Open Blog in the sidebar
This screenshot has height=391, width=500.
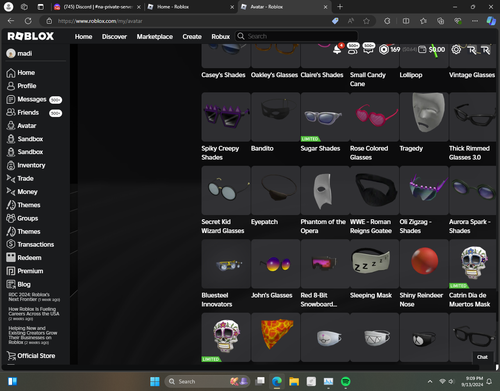18,284
